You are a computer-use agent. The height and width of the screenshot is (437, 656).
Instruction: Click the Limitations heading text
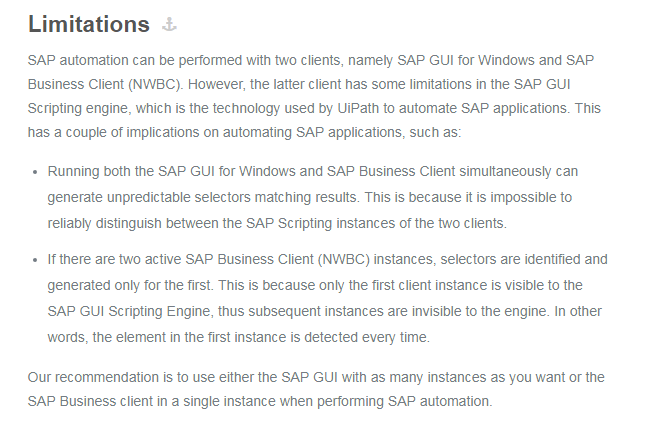pyautogui.click(x=89, y=24)
